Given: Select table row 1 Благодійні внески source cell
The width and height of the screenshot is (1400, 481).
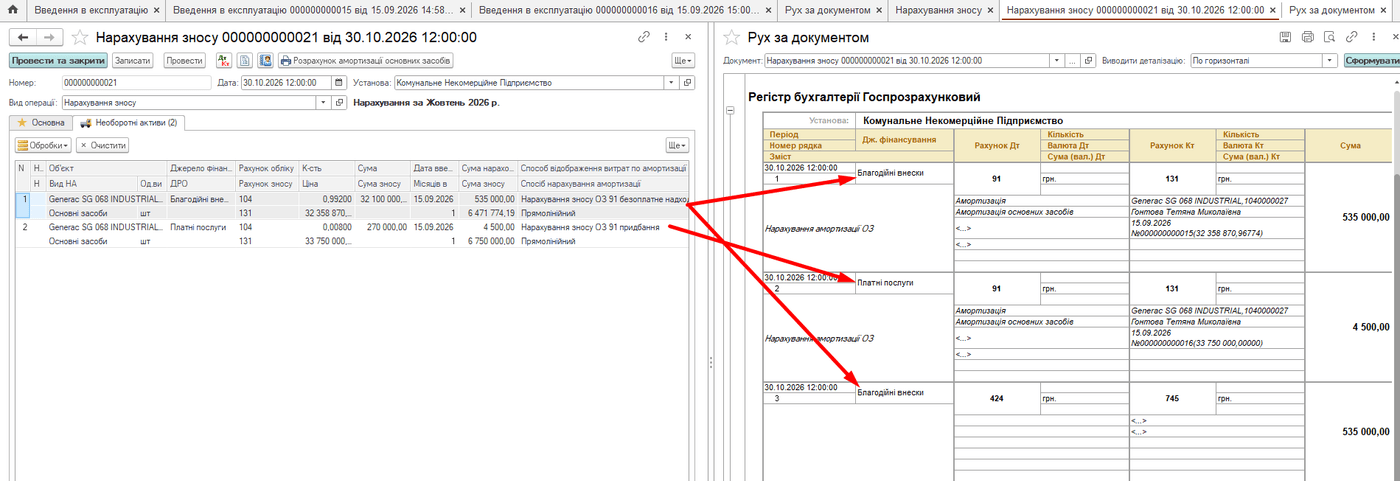Looking at the screenshot, I should point(200,199).
